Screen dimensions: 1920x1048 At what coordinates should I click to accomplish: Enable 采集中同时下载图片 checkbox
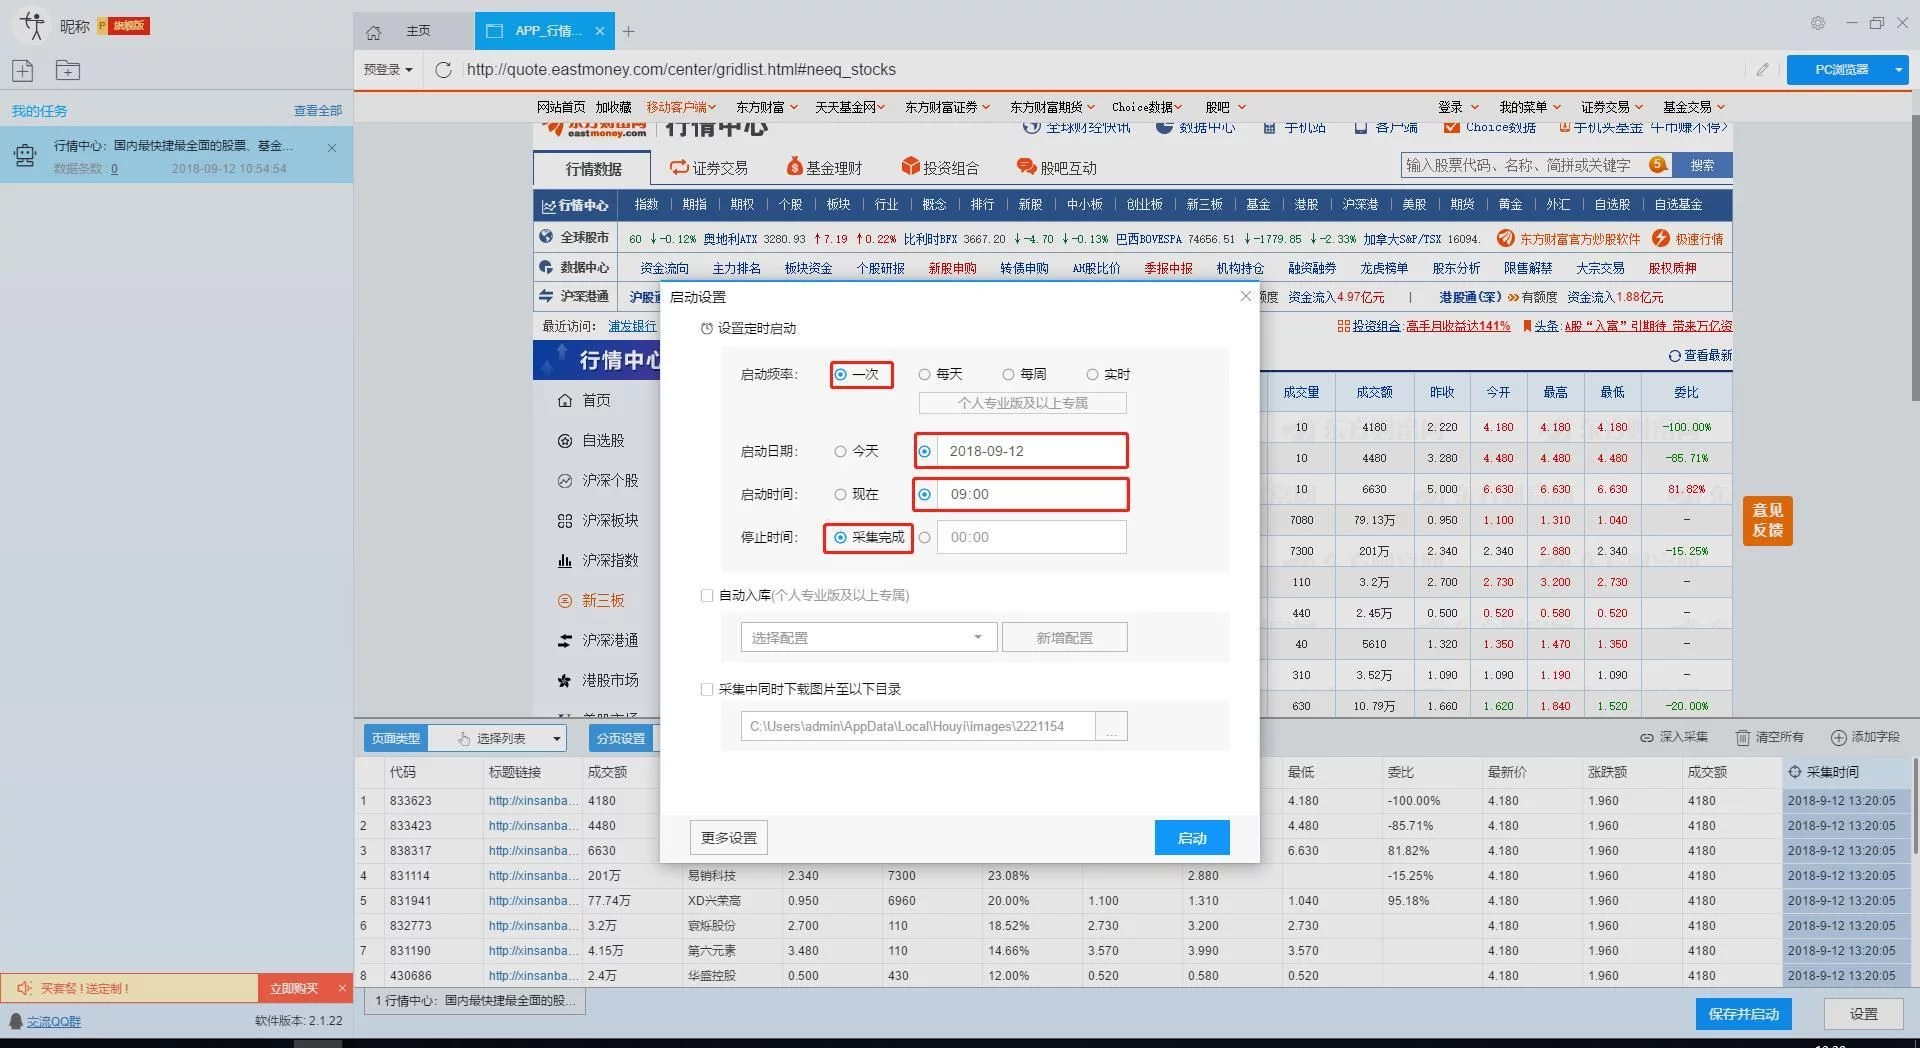[707, 689]
